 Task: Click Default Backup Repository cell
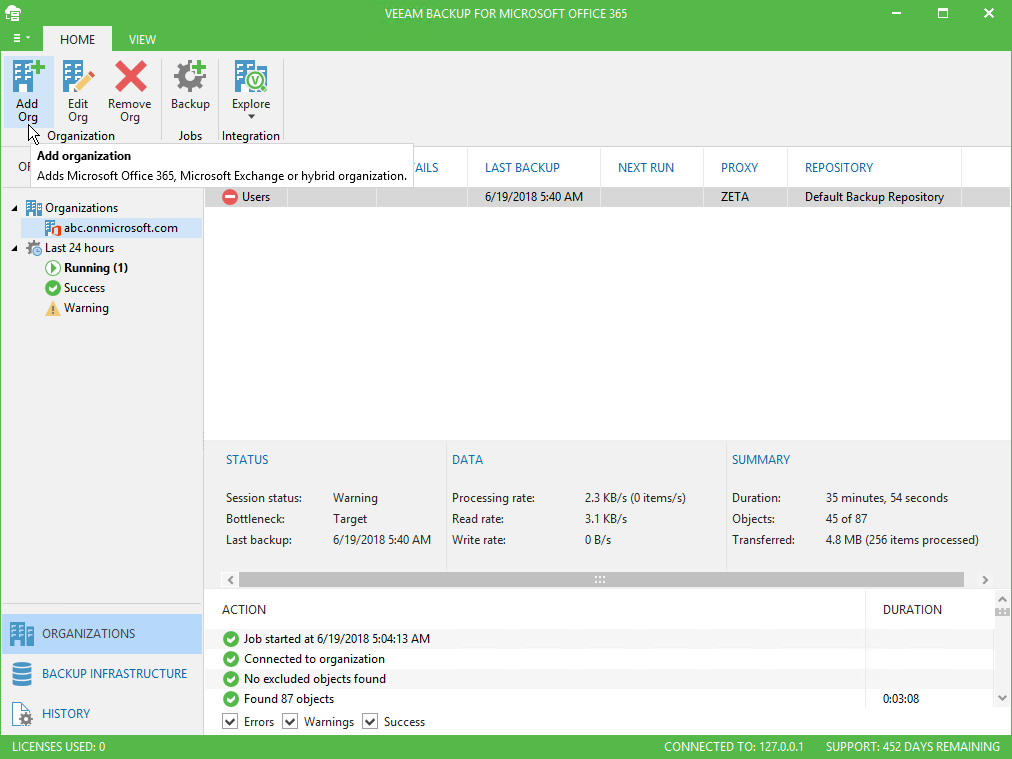point(874,197)
